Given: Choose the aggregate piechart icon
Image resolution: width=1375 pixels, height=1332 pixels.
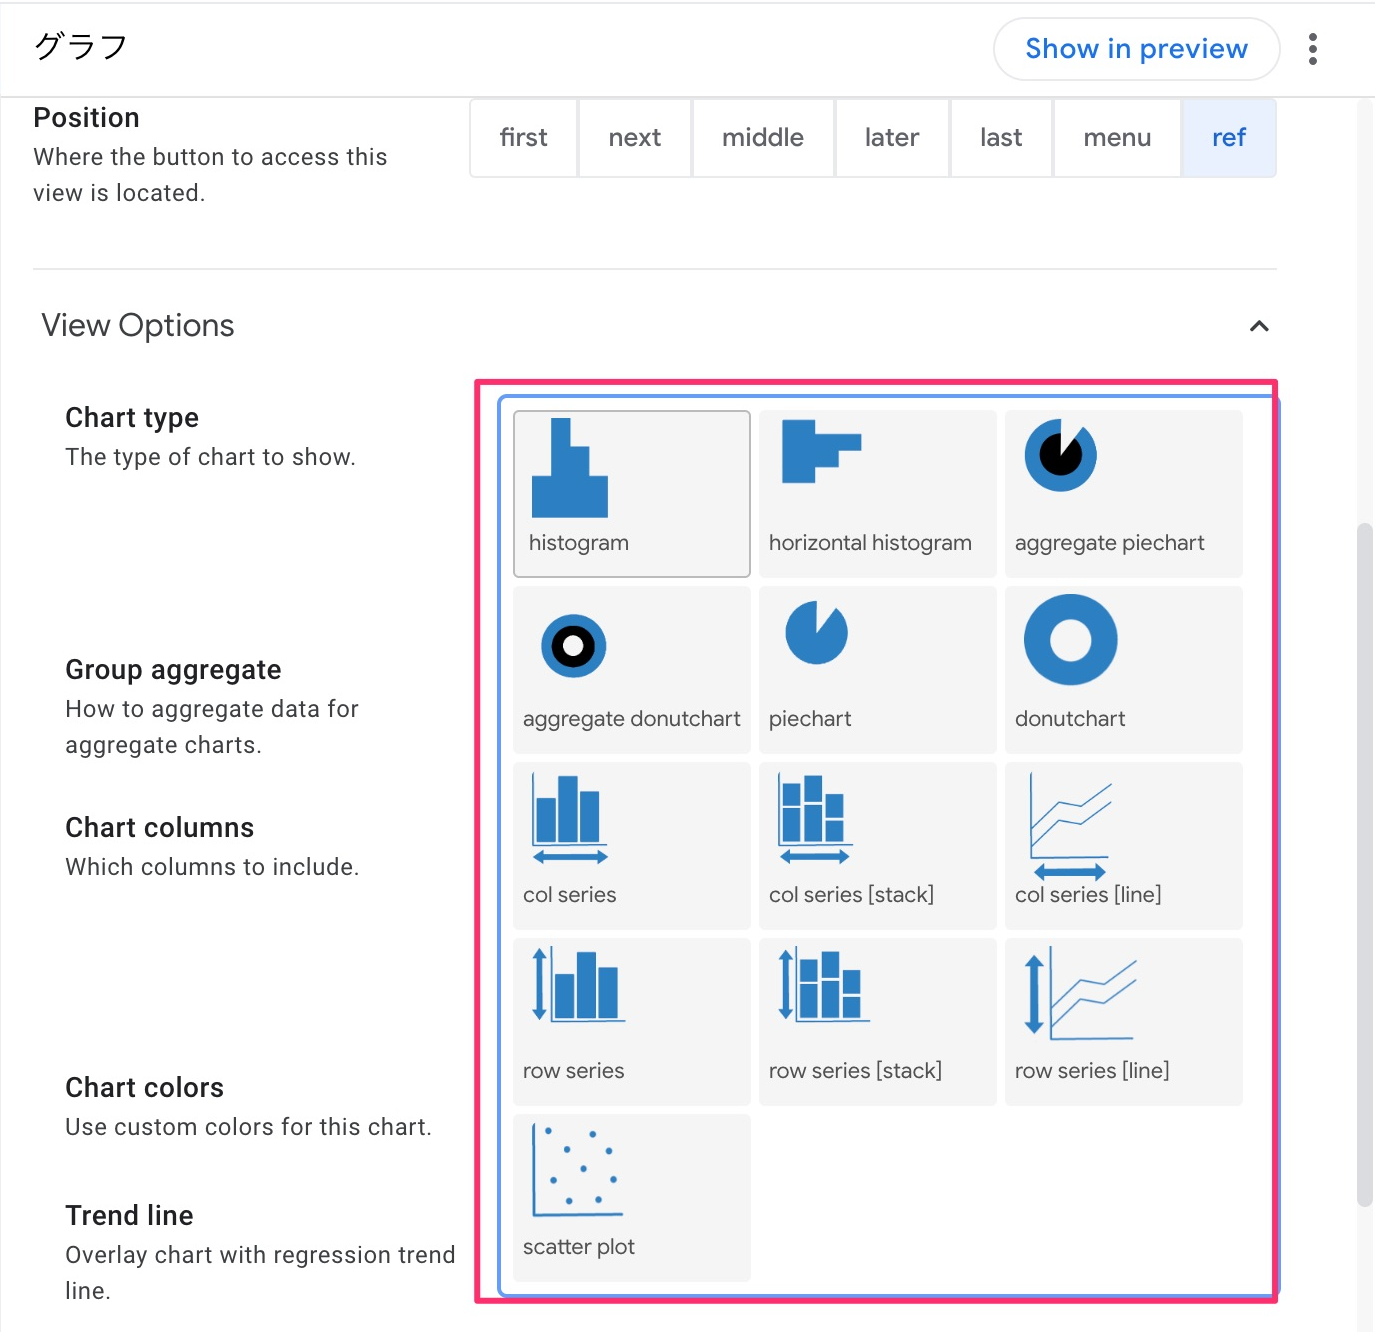Looking at the screenshot, I should 1122,490.
